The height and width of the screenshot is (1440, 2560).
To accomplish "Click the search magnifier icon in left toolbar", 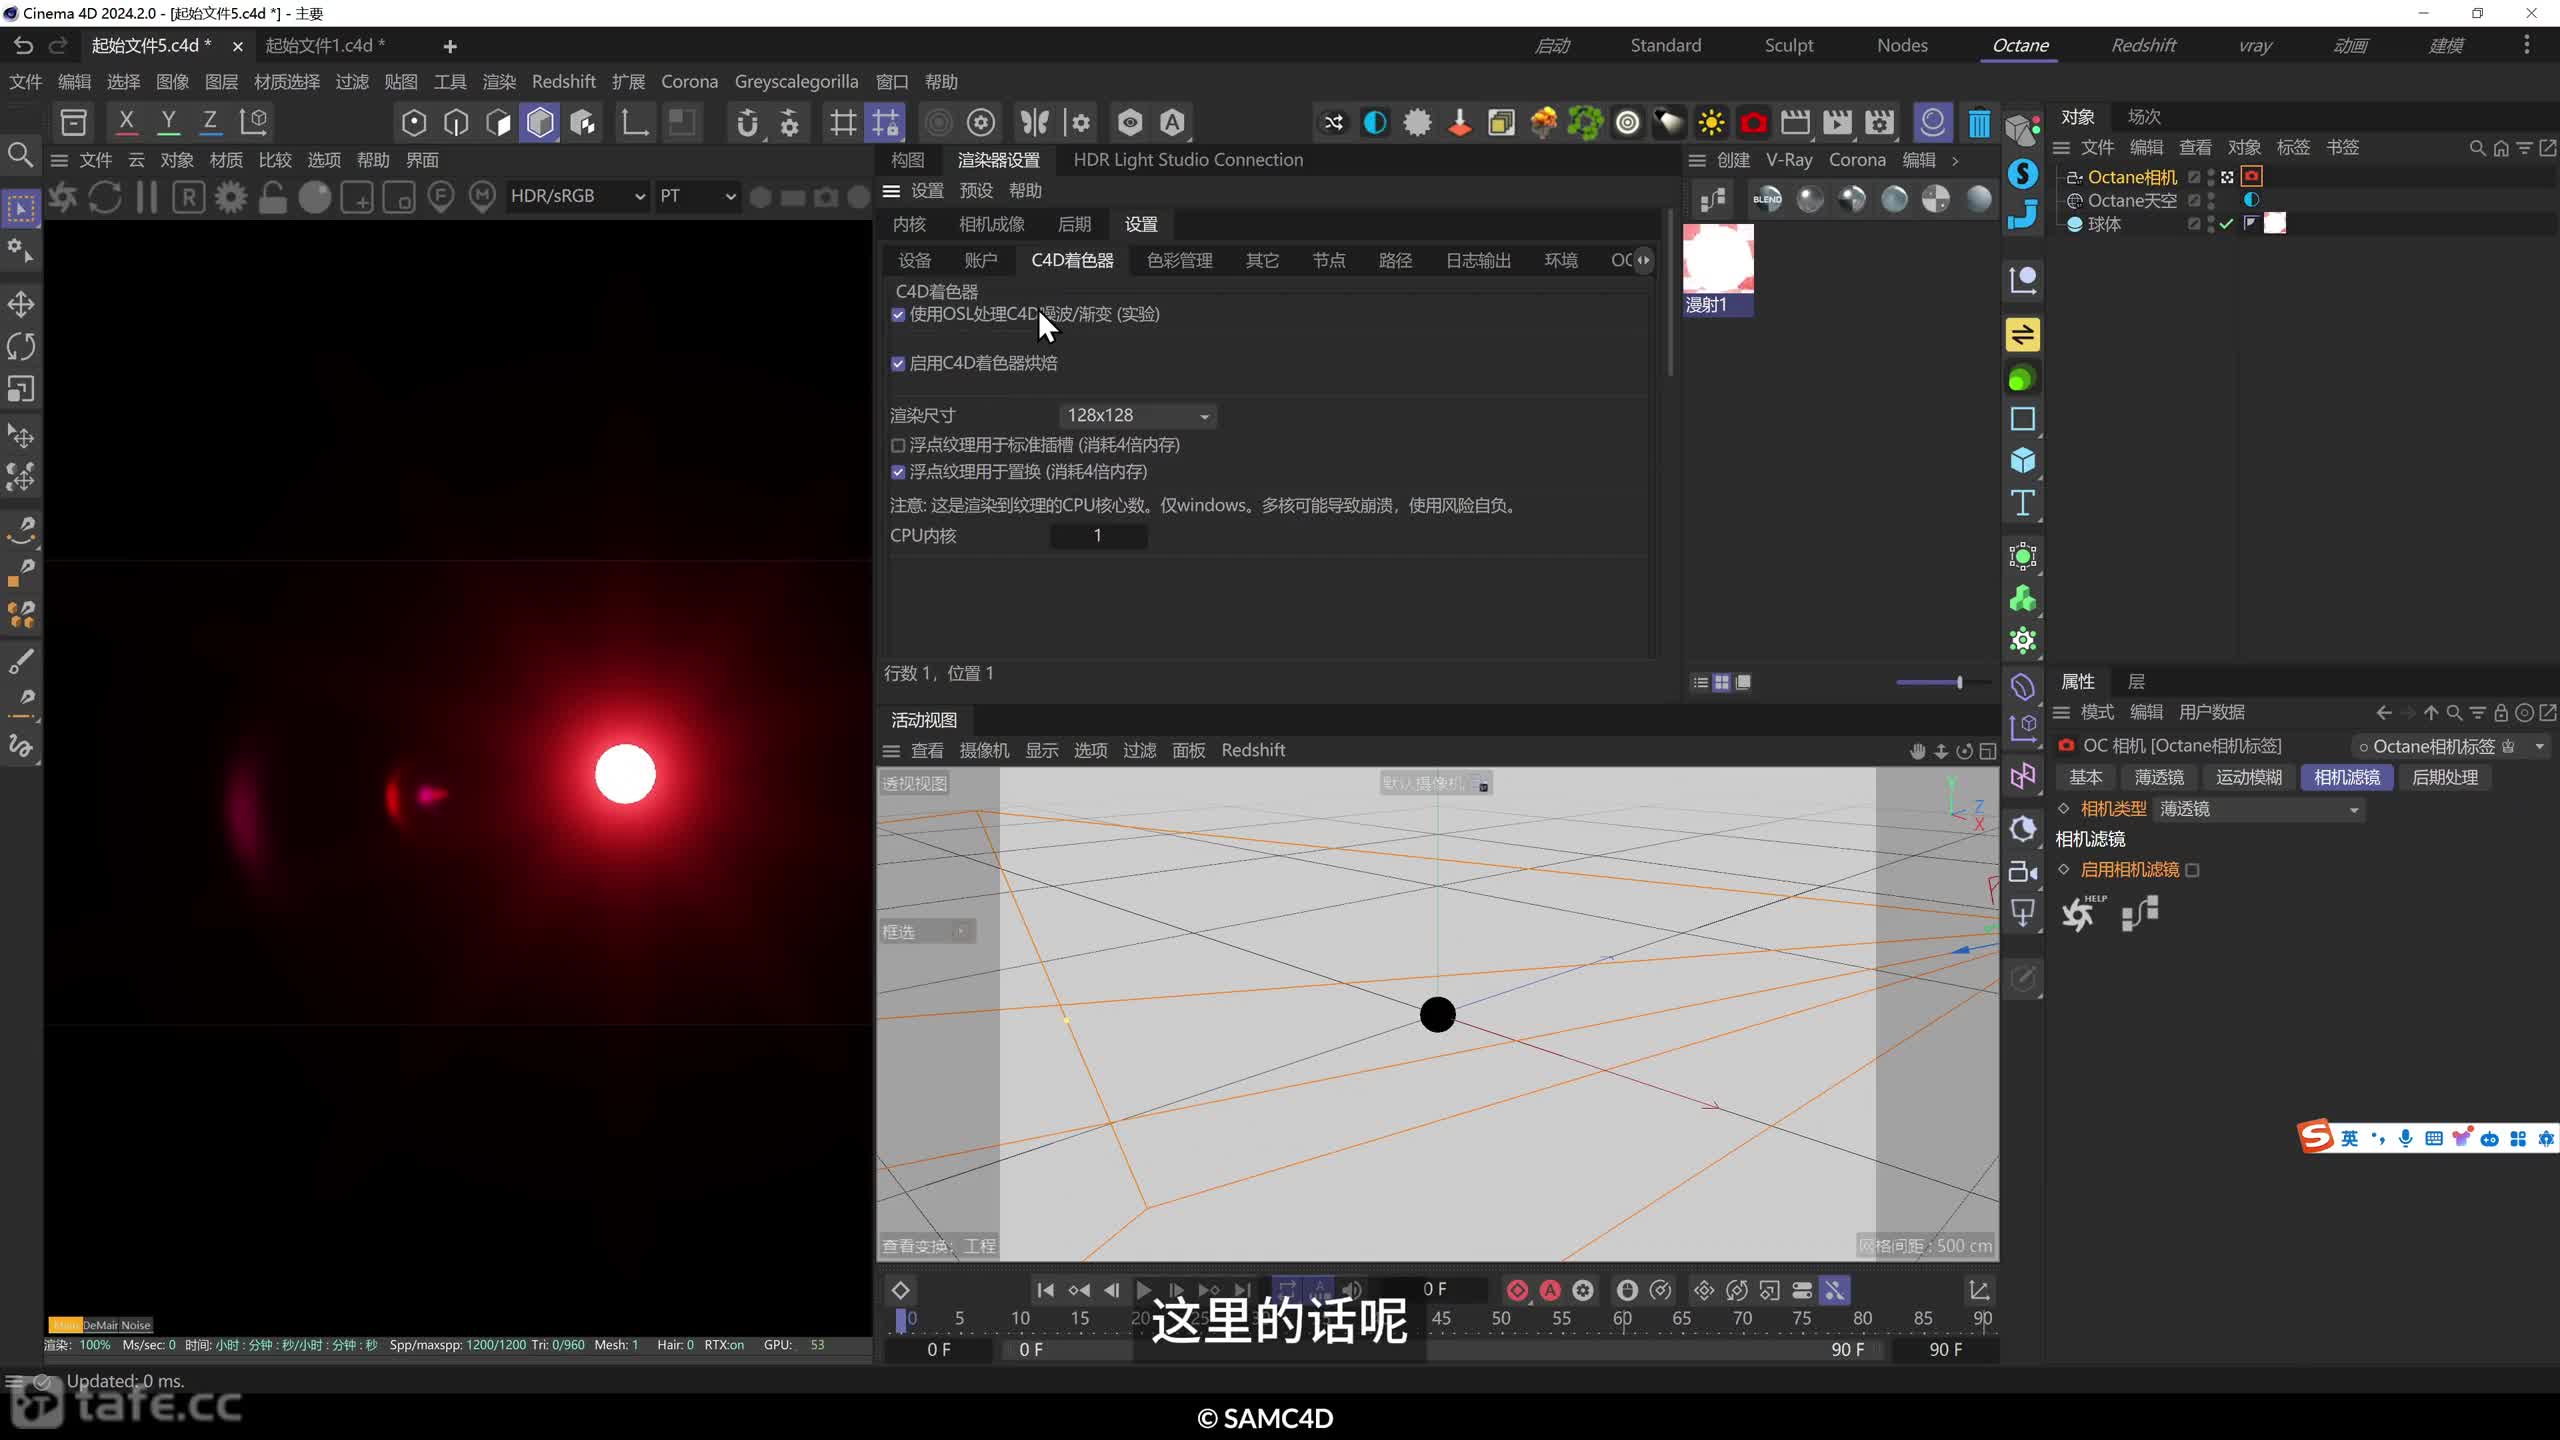I will tap(20, 156).
